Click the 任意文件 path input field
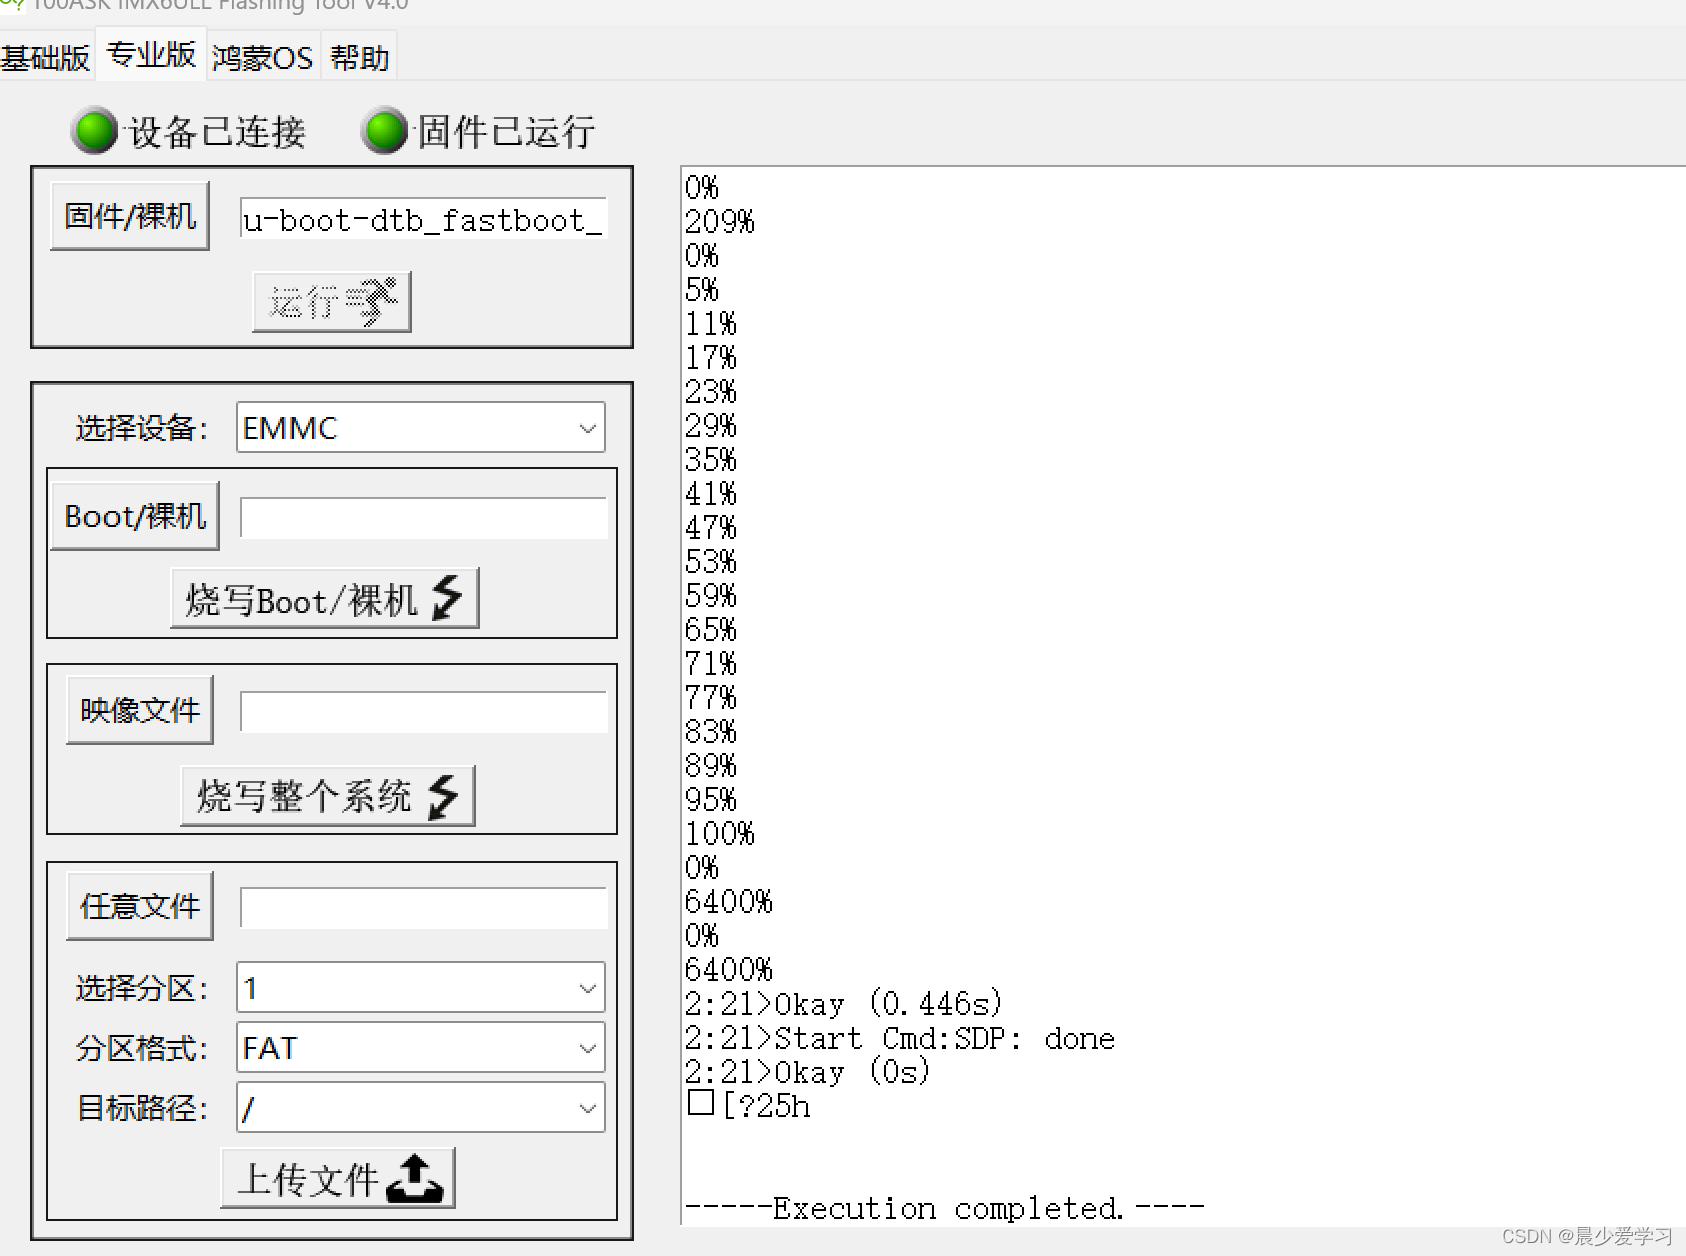Image resolution: width=1686 pixels, height=1256 pixels. (423, 908)
